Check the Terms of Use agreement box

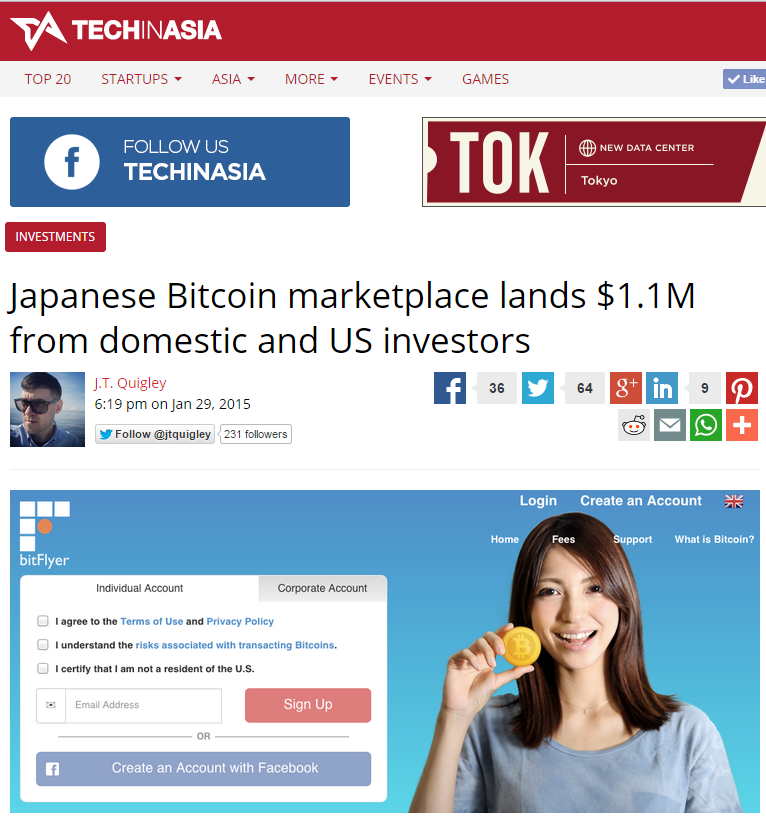[x=43, y=621]
